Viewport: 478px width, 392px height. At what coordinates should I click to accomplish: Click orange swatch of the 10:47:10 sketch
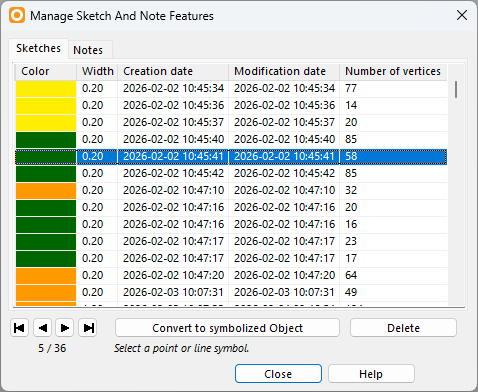[46, 191]
